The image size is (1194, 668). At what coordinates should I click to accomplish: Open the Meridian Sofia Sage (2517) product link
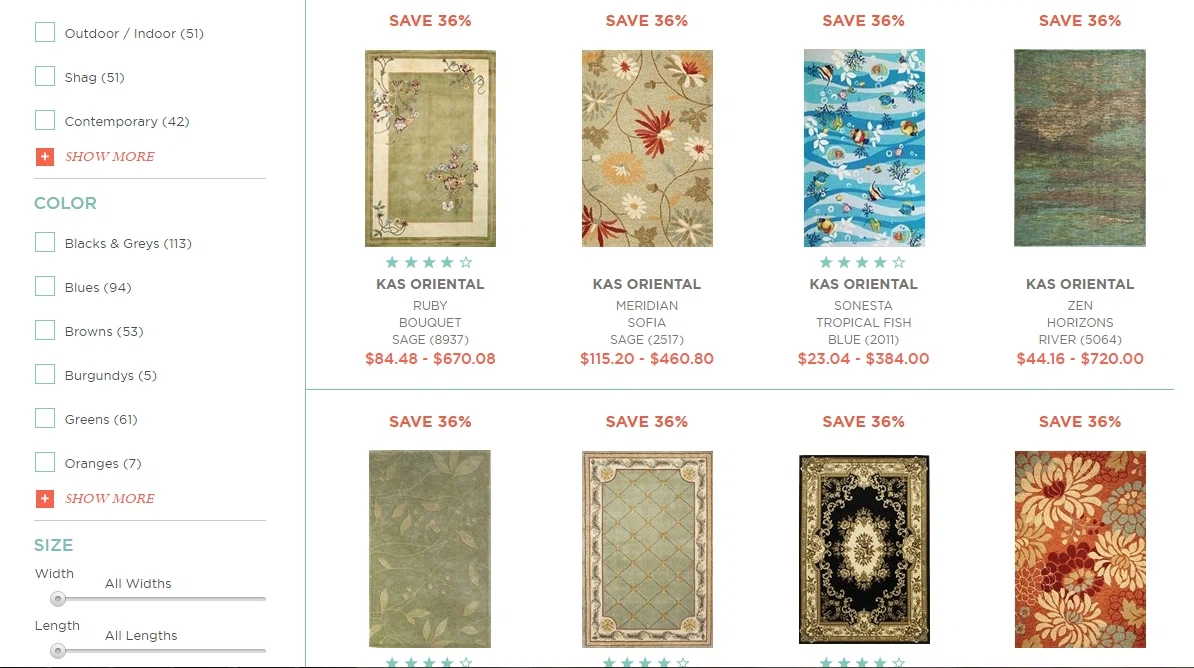[646, 322]
